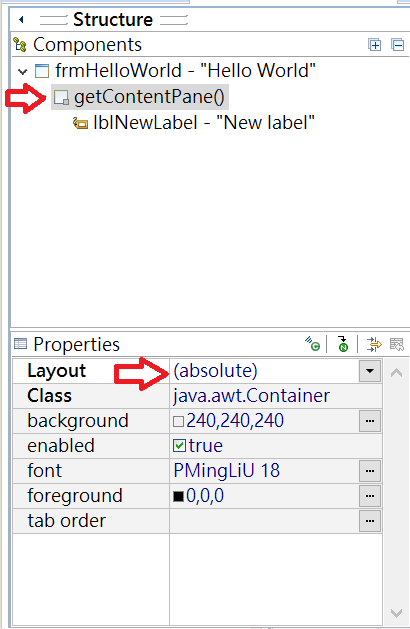
Task: Select the font property name
Action: 45,471
